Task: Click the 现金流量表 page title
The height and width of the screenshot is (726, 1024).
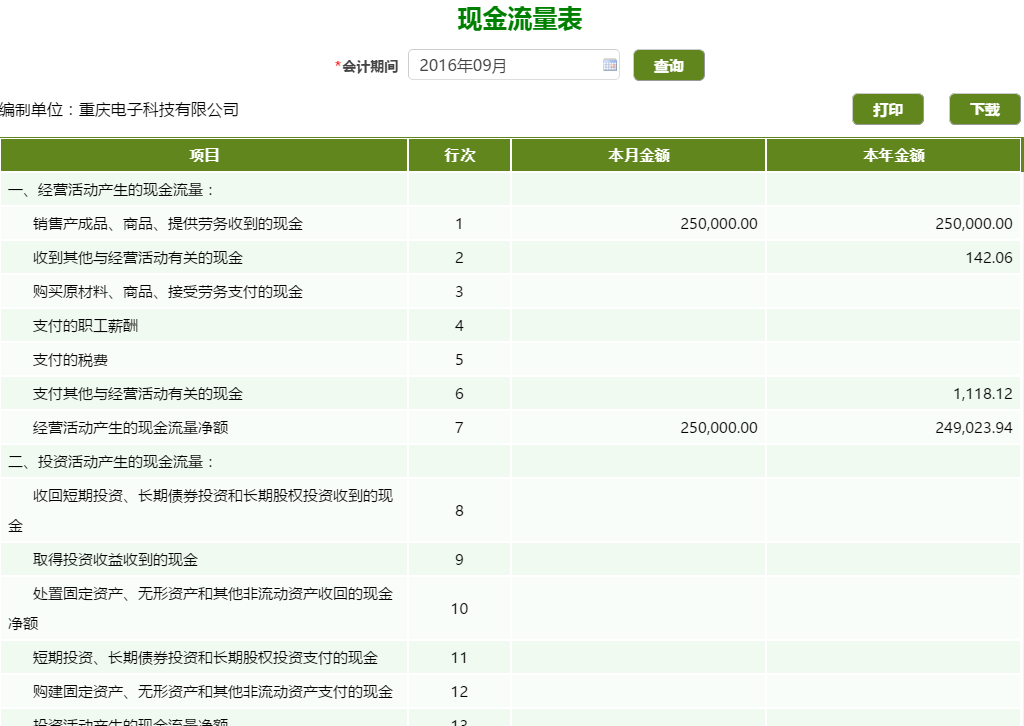Action: (519, 19)
